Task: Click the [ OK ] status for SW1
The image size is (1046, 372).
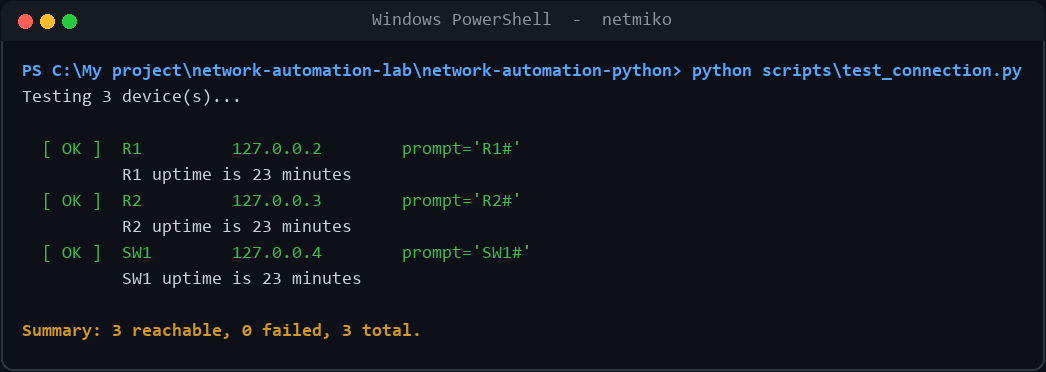Action: (x=72, y=253)
